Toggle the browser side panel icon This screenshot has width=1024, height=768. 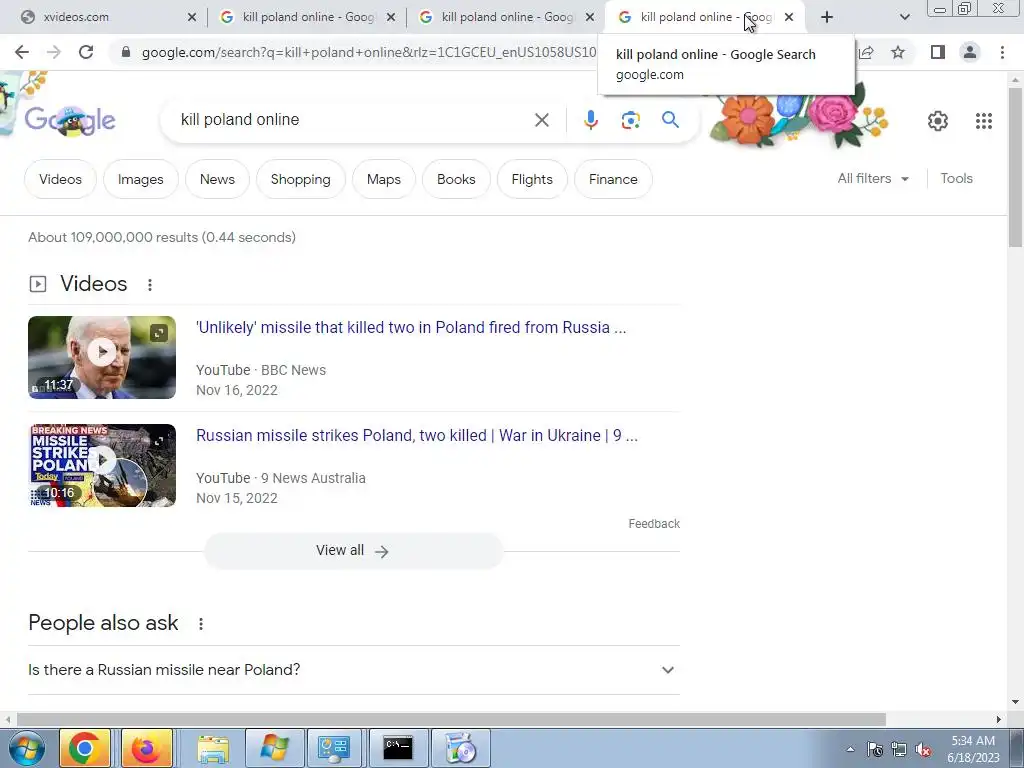pyautogui.click(x=938, y=52)
